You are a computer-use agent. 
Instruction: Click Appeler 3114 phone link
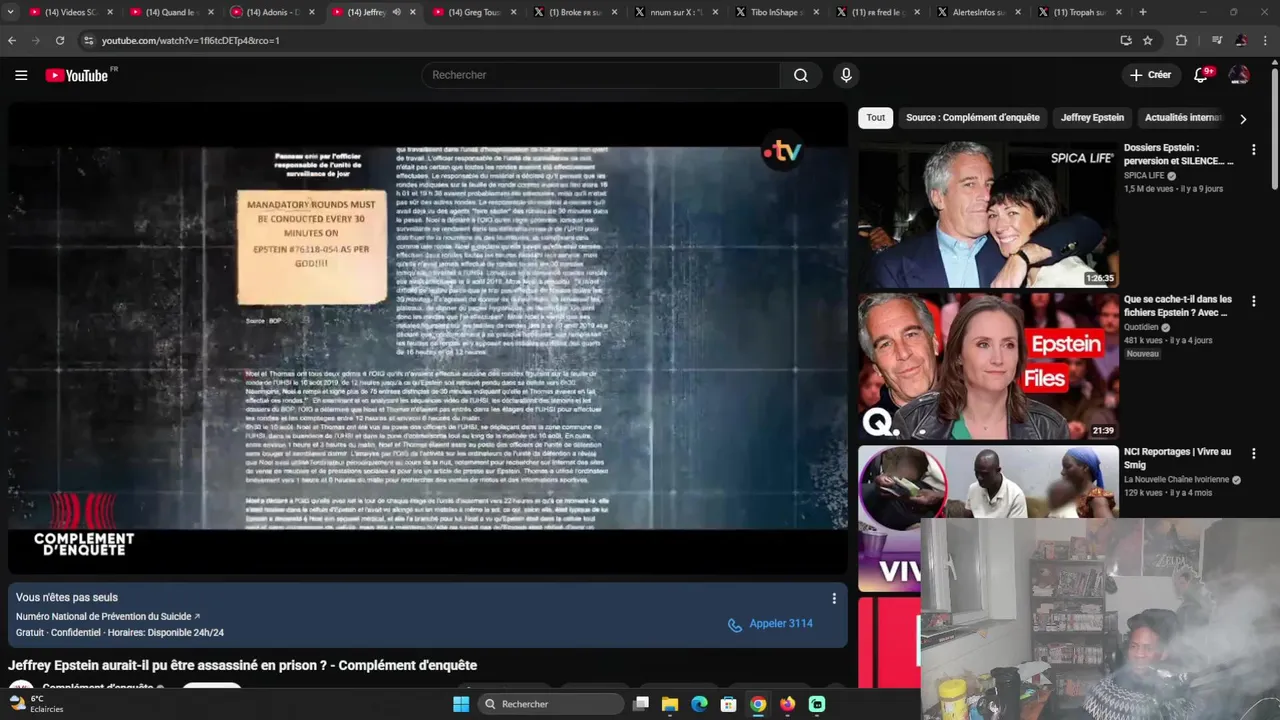pyautogui.click(x=771, y=624)
